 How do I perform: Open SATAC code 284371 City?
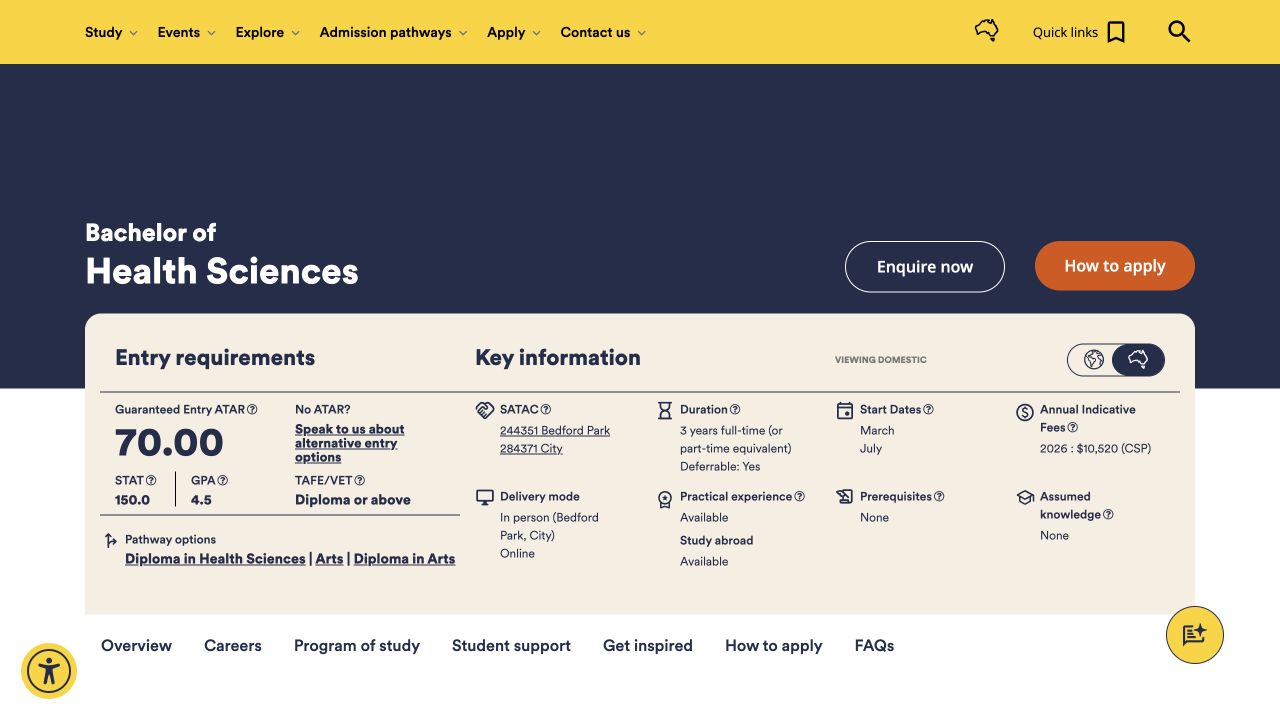tap(531, 449)
